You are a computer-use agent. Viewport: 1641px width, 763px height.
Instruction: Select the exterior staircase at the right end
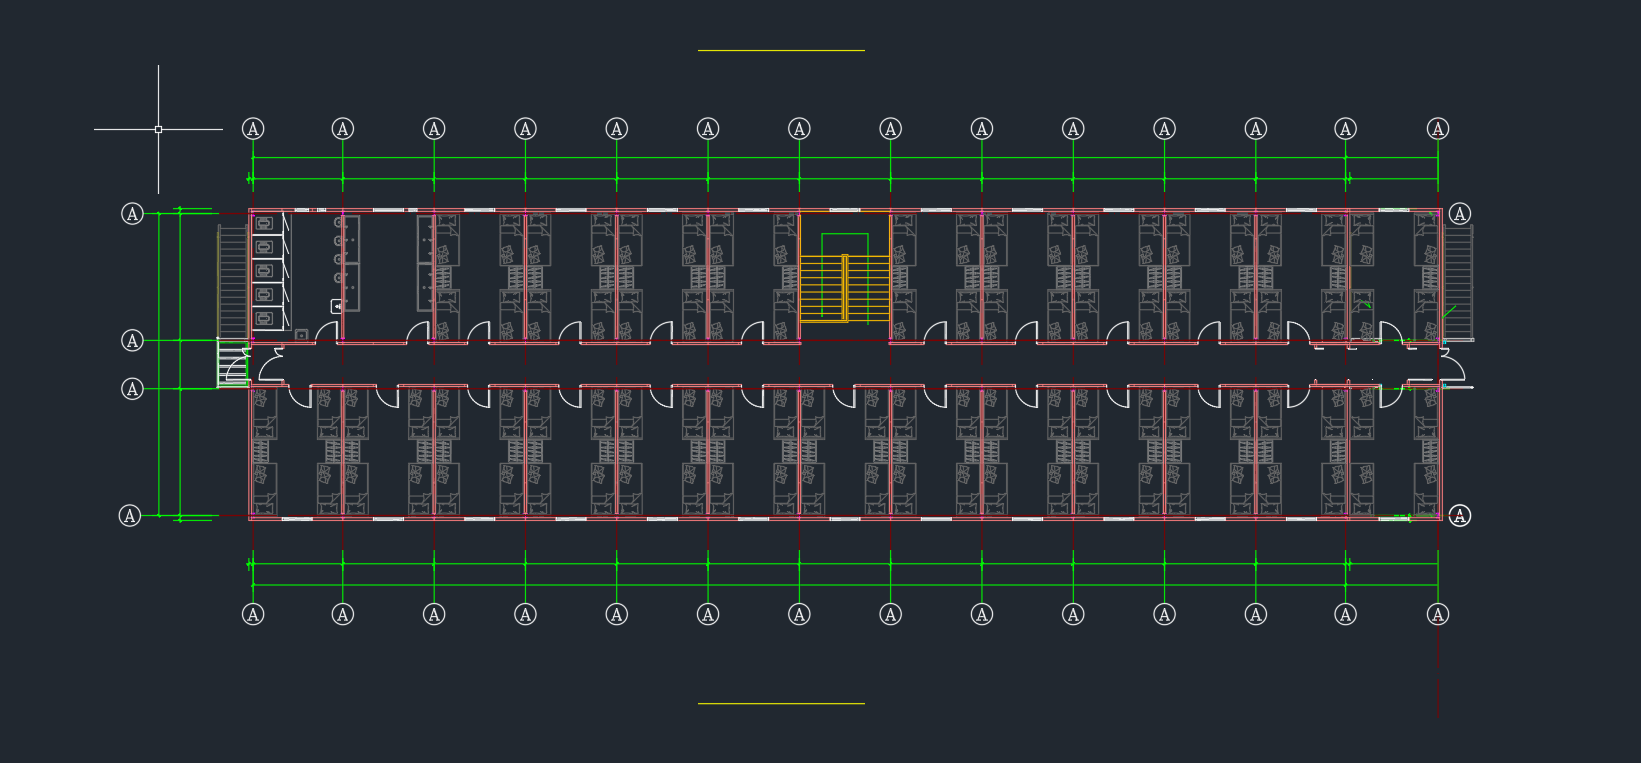[1458, 282]
